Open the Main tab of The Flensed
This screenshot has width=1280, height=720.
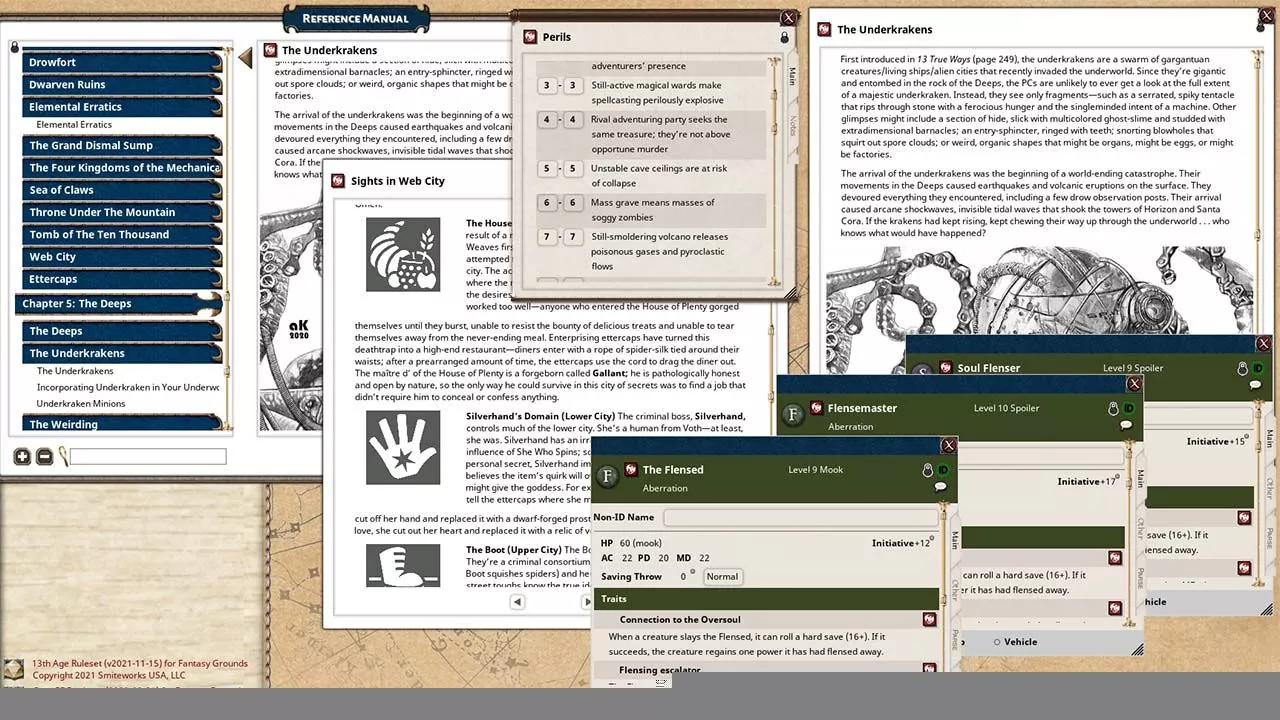(x=954, y=539)
